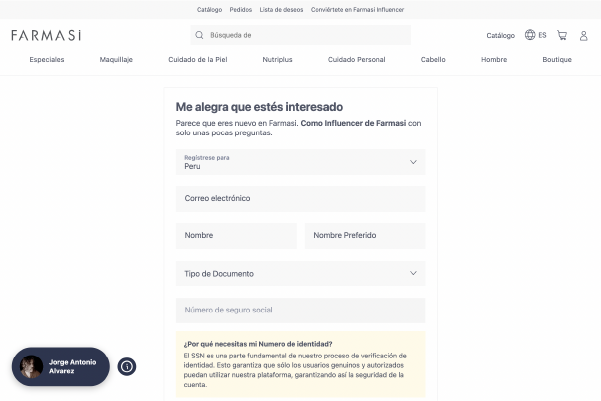
Task: Click the round info icon
Action: coord(127,366)
